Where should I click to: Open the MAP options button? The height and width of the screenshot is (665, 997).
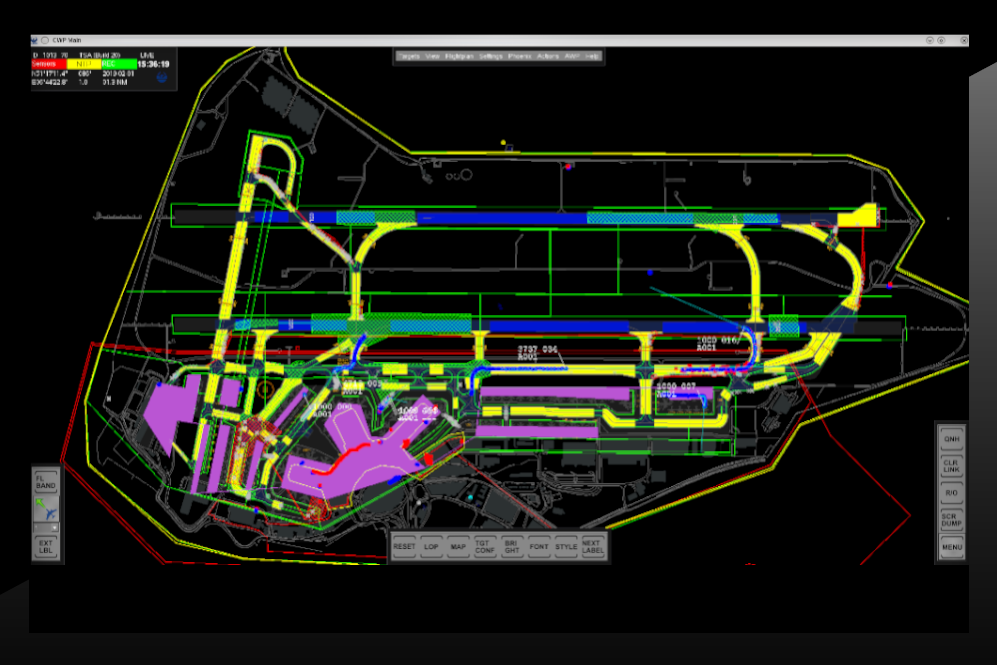tap(458, 547)
